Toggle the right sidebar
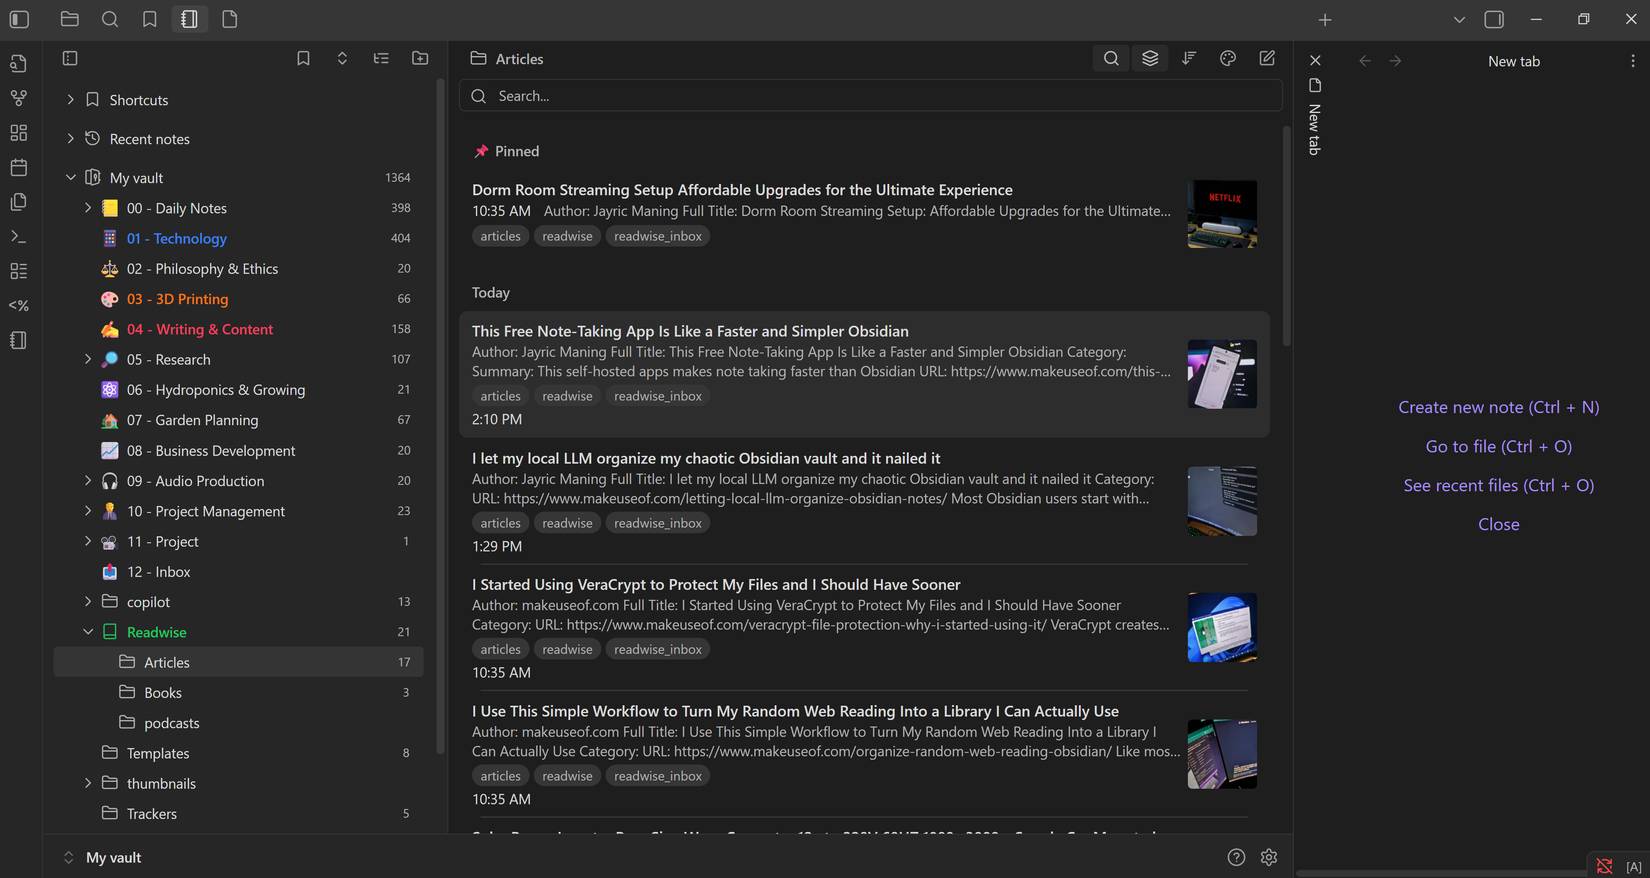1650x878 pixels. point(1494,19)
